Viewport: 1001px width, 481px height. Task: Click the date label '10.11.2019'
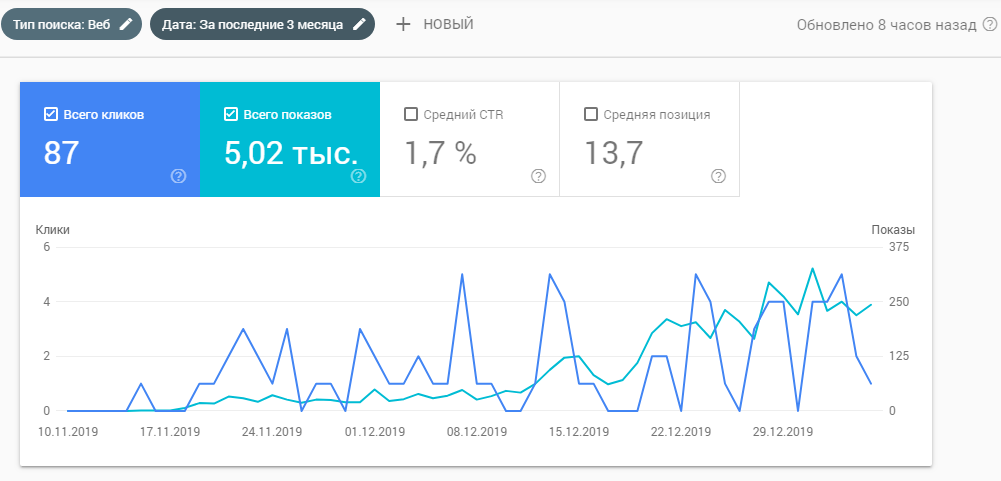(68, 432)
